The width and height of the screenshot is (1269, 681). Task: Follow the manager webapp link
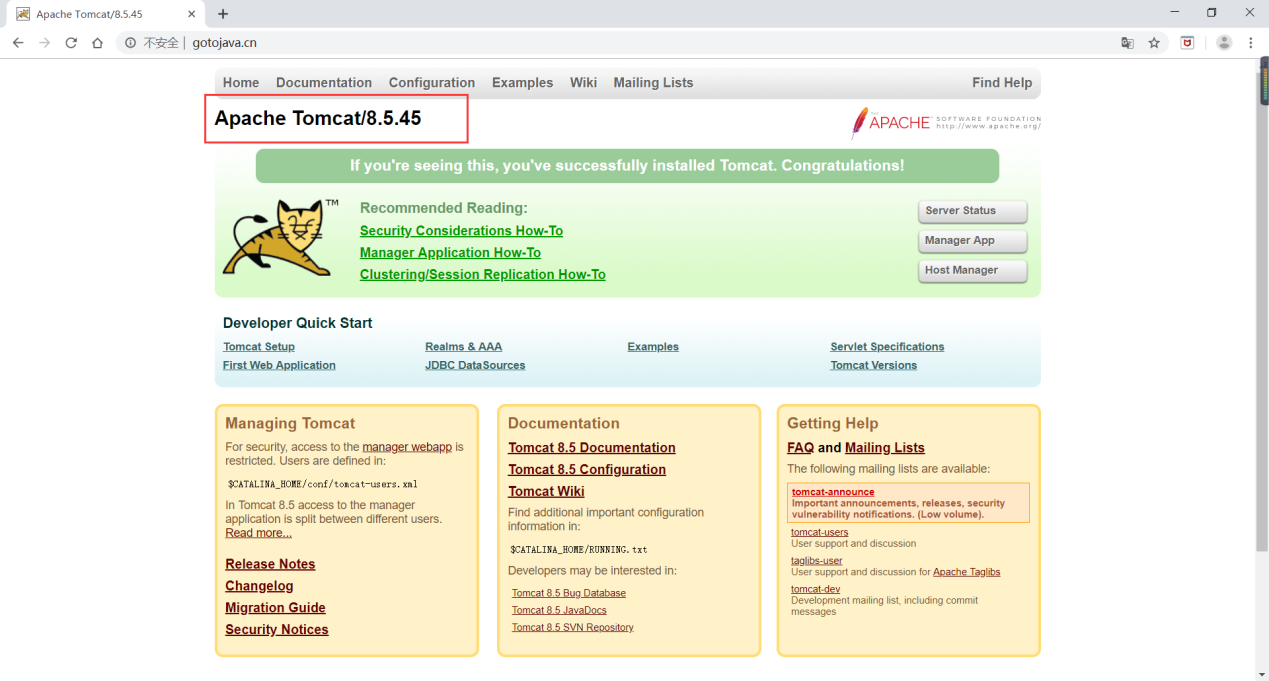[407, 447]
